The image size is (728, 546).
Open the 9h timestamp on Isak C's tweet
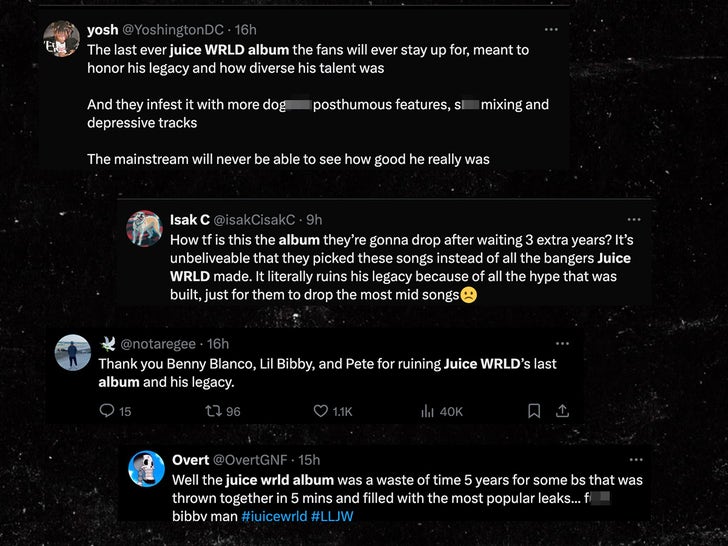313,219
